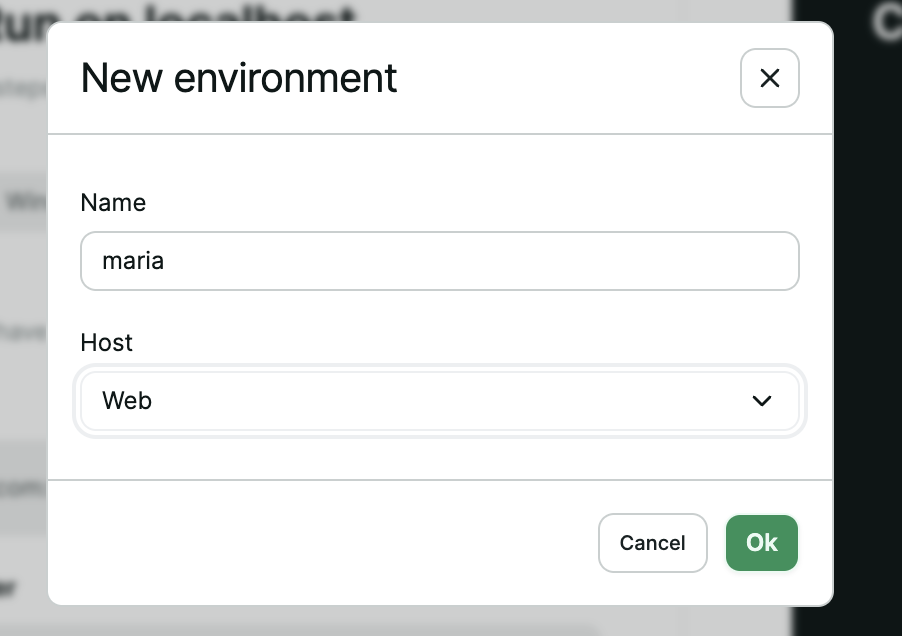902x636 pixels.
Task: Activate the dismiss icon beside New environment
Action: click(x=769, y=78)
